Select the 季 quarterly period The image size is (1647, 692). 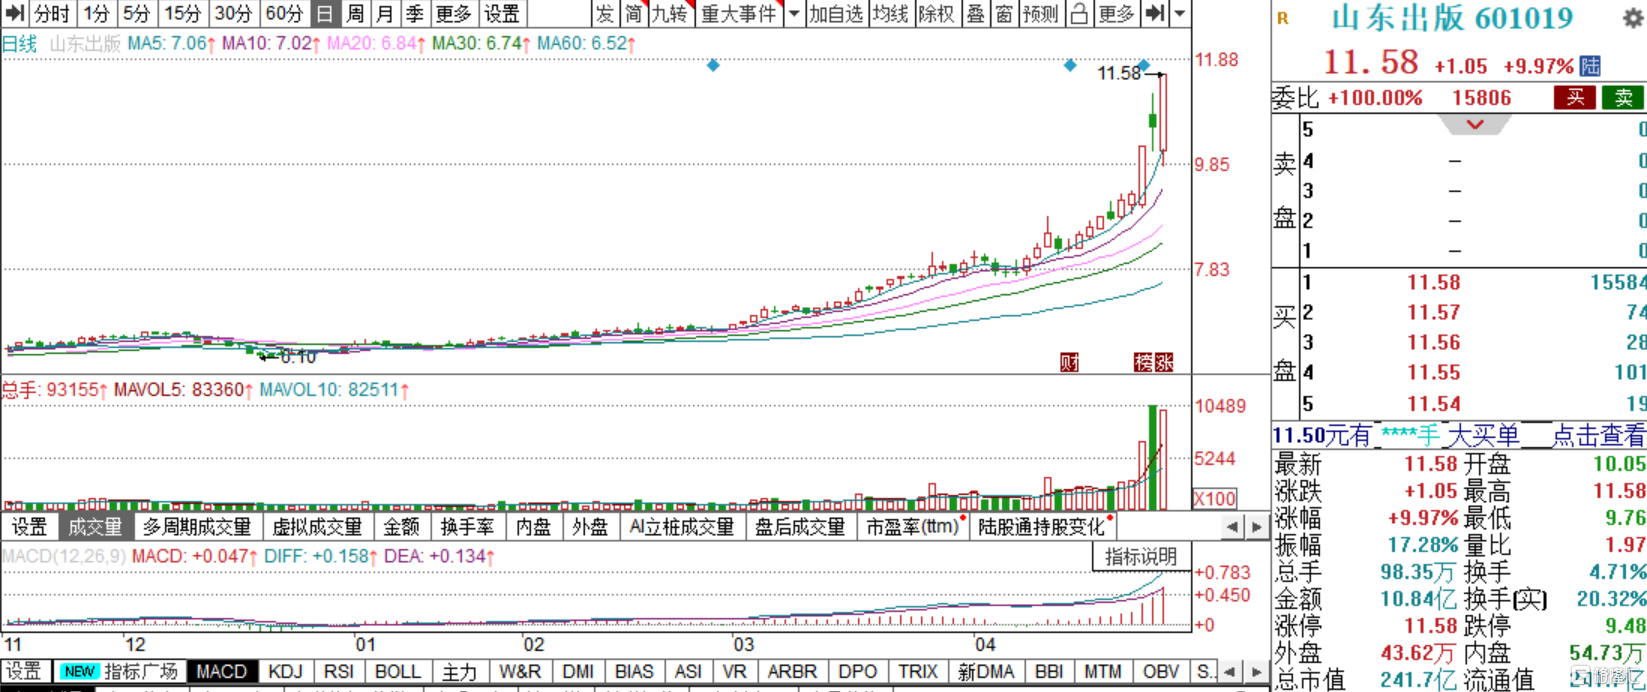point(414,14)
